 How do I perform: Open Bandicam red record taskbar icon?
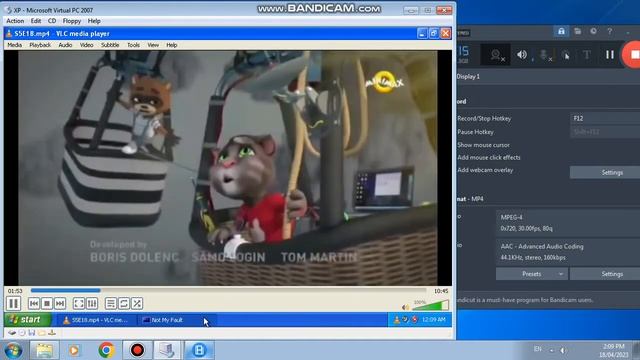pyautogui.click(x=137, y=350)
